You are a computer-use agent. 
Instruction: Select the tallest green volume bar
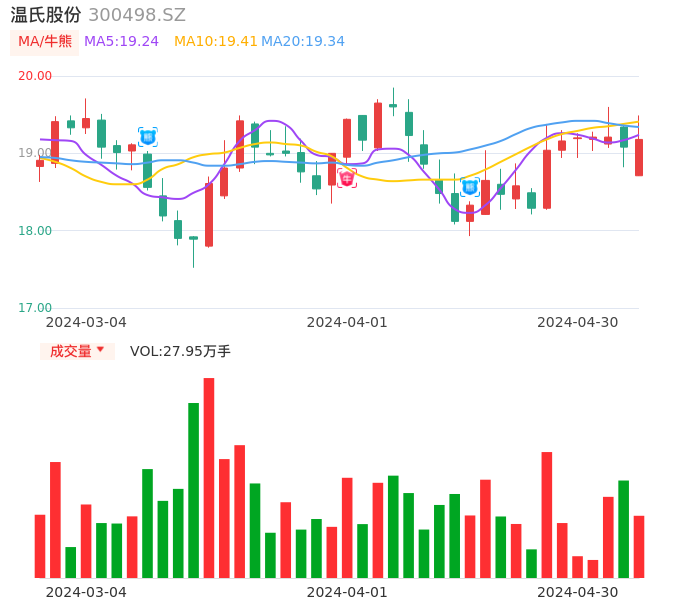pos(193,490)
